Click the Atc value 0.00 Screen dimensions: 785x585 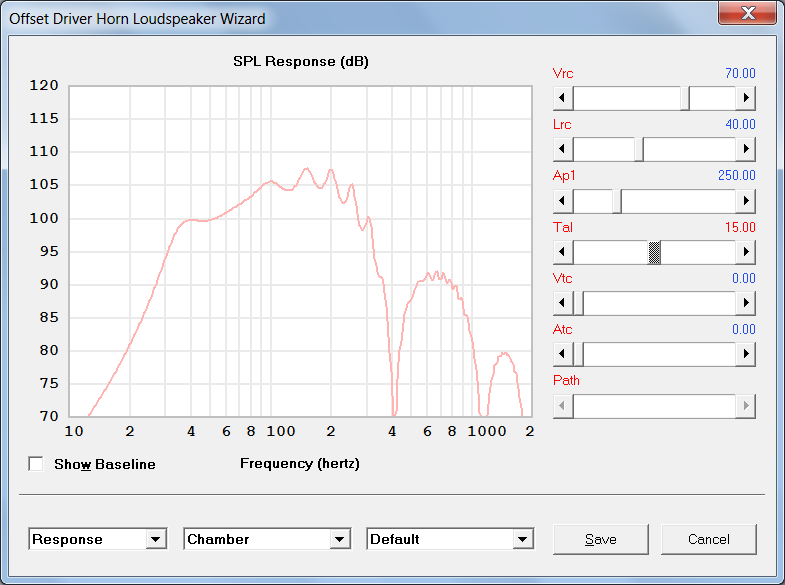pos(743,329)
